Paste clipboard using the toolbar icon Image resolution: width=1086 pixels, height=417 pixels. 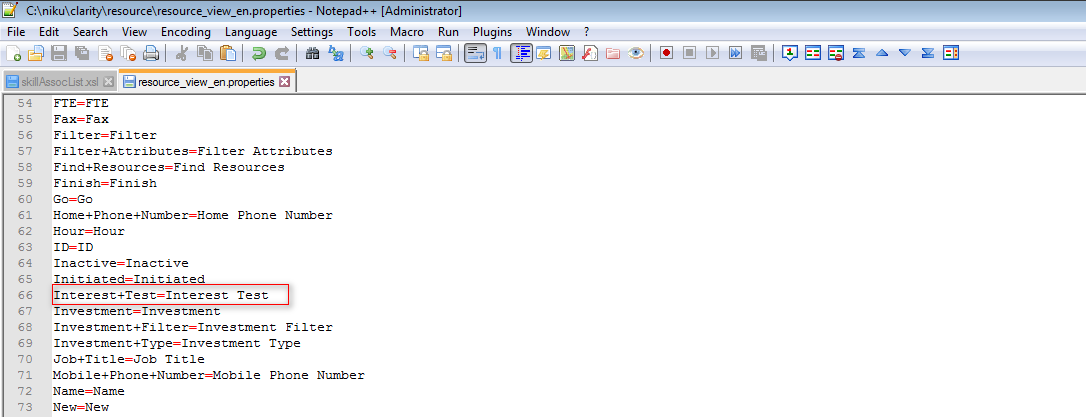(x=227, y=53)
